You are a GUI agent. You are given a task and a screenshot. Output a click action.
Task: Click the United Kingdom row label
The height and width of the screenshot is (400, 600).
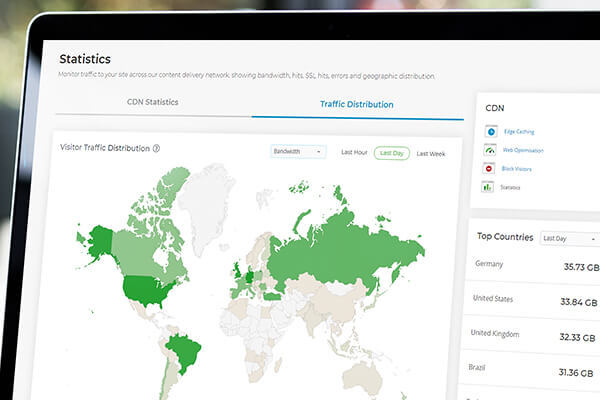pyautogui.click(x=495, y=333)
